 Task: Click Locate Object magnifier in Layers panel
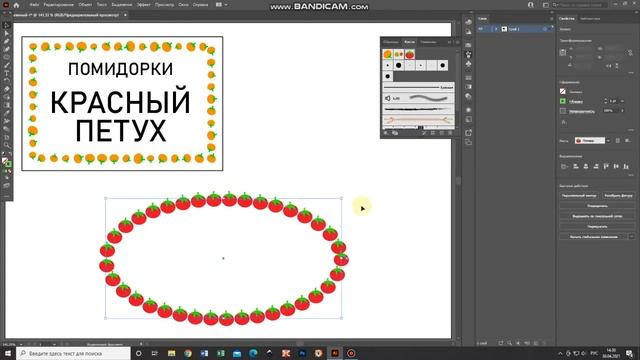click(x=509, y=343)
